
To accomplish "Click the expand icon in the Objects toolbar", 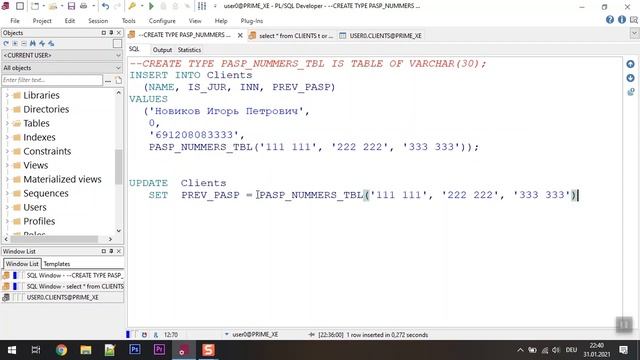I will coord(15,43).
